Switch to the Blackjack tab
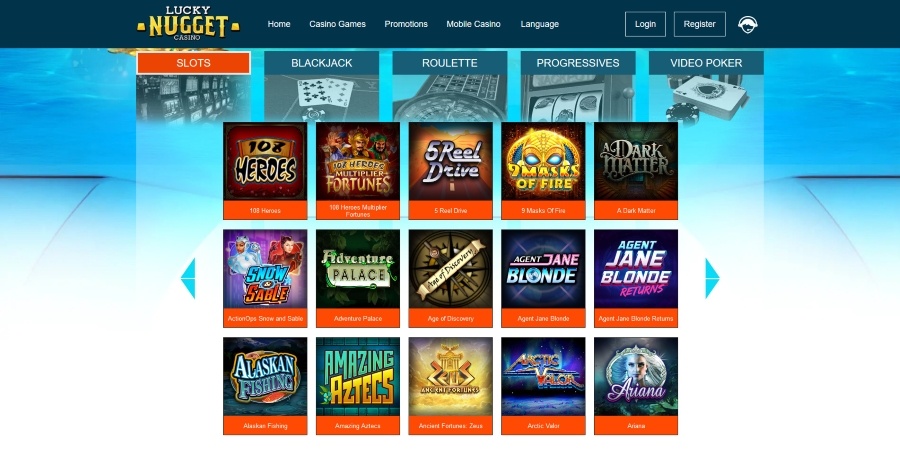The width and height of the screenshot is (900, 457). pos(321,63)
